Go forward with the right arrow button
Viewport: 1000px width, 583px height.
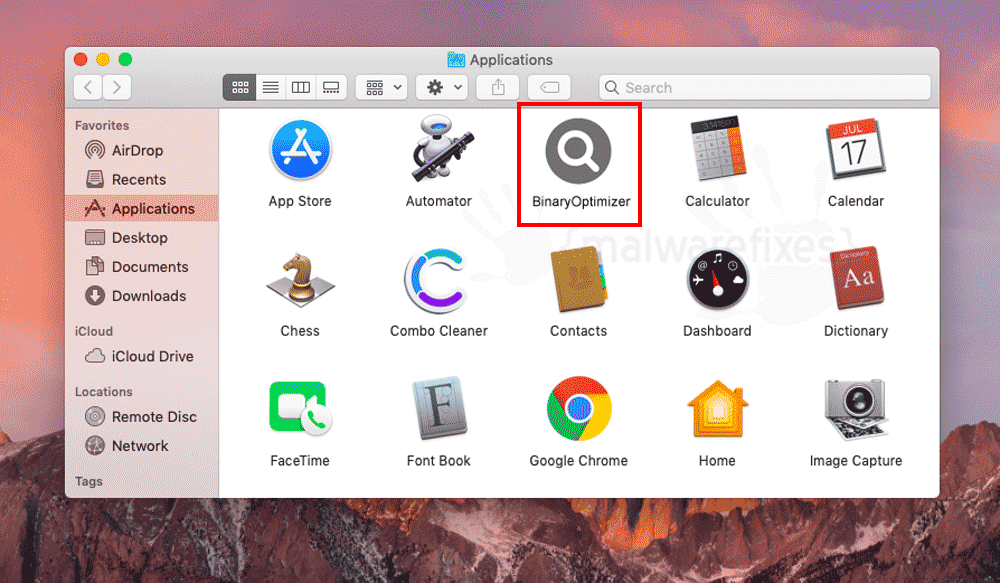[x=117, y=87]
